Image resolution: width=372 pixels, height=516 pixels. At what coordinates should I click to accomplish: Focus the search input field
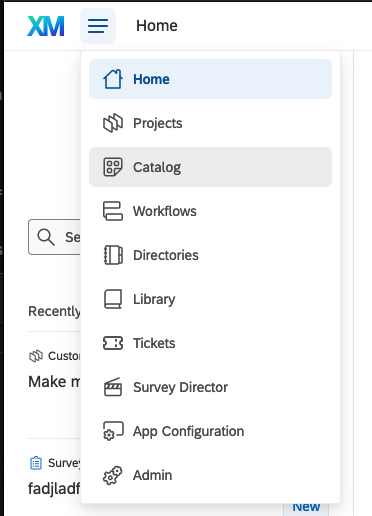55,237
